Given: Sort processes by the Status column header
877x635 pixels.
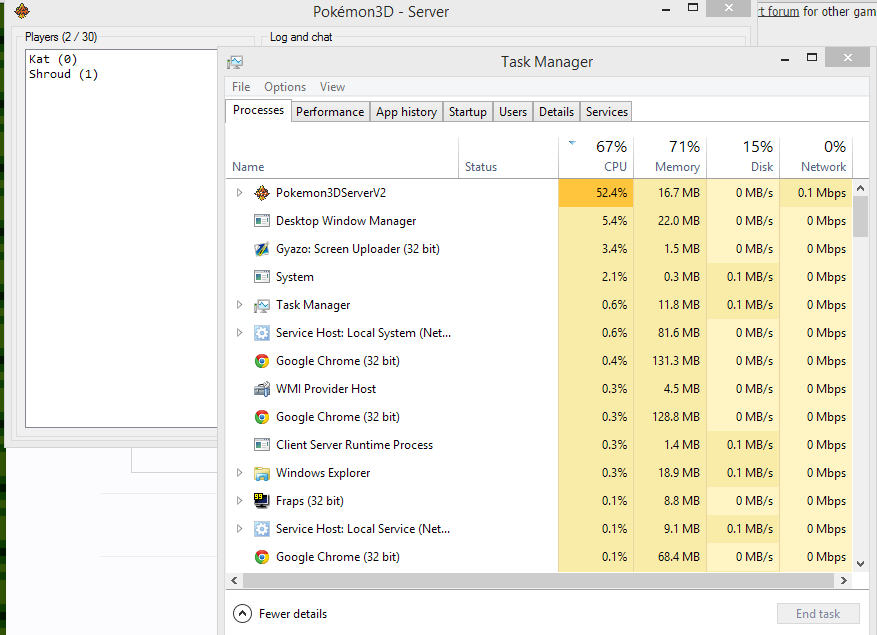Looking at the screenshot, I should tap(508, 157).
